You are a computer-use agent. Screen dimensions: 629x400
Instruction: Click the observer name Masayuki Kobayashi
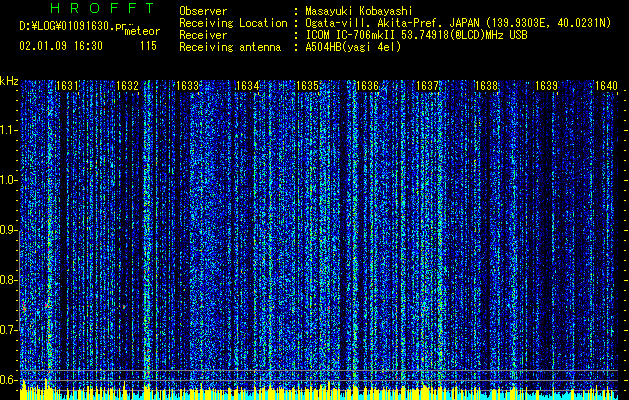[x=359, y=11]
